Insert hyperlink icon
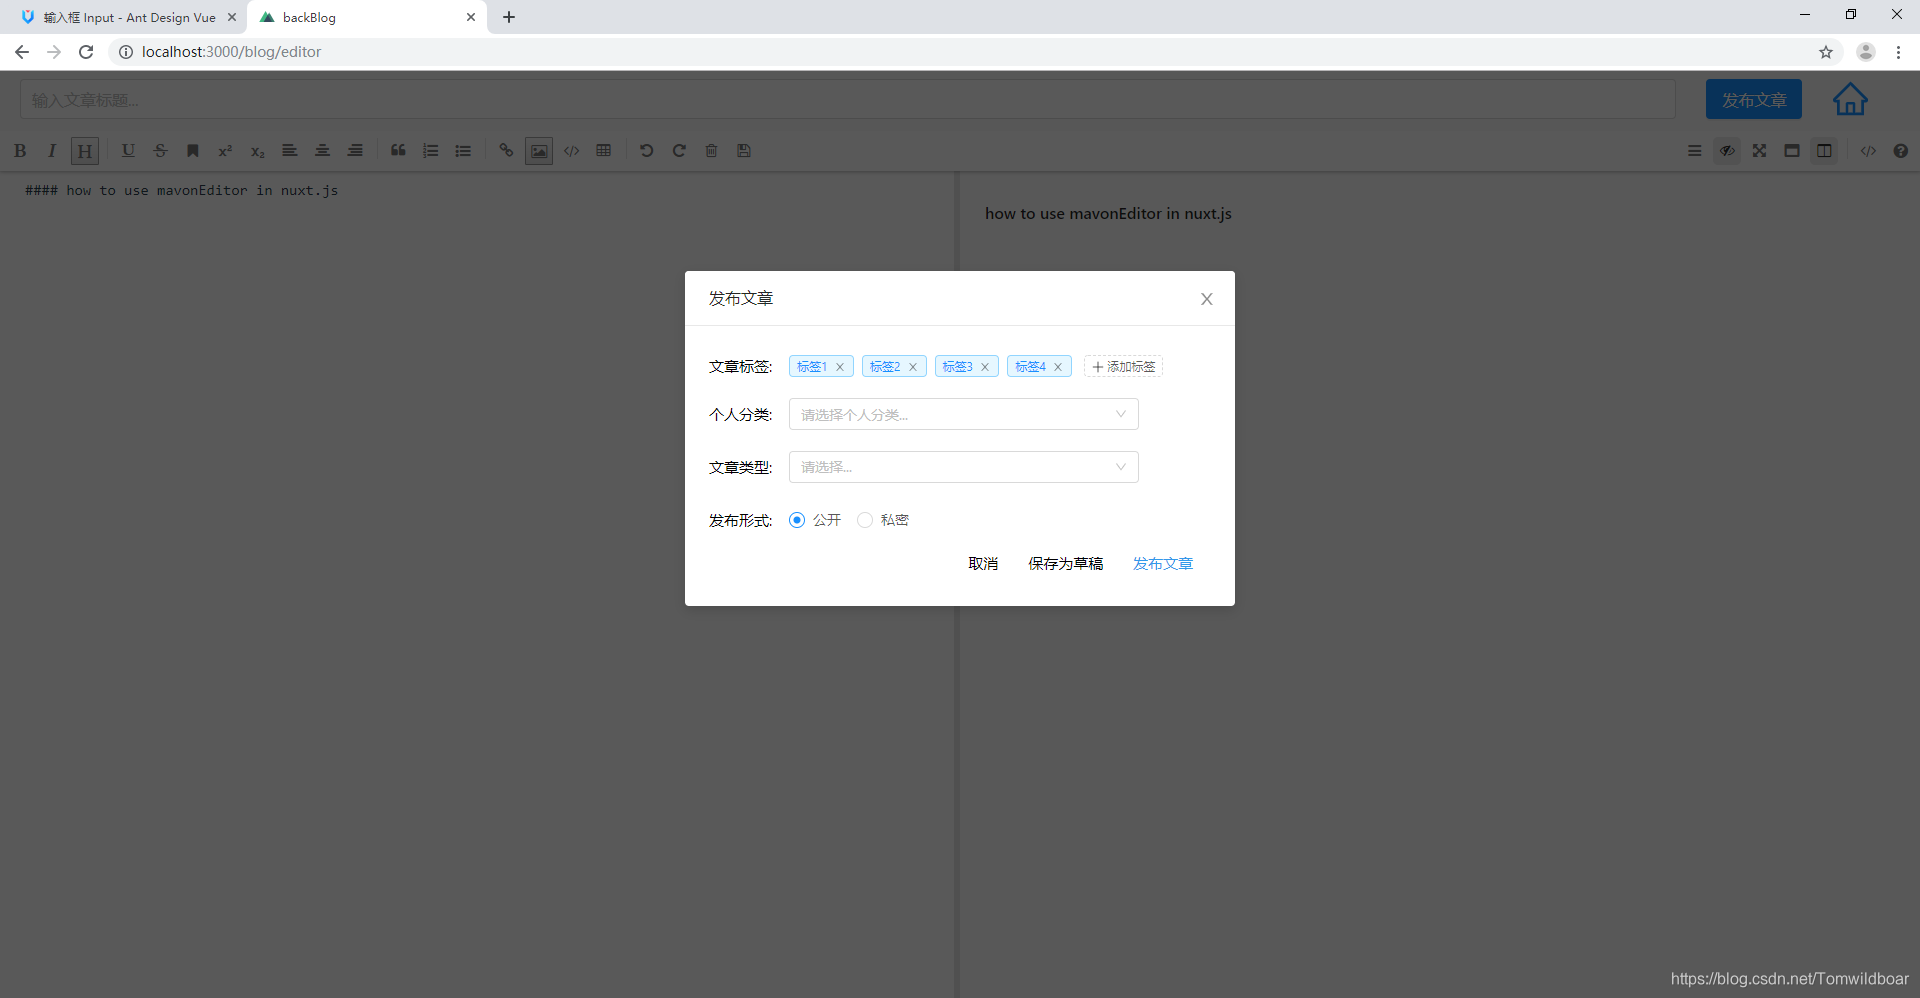The height and width of the screenshot is (998, 1920). (506, 151)
